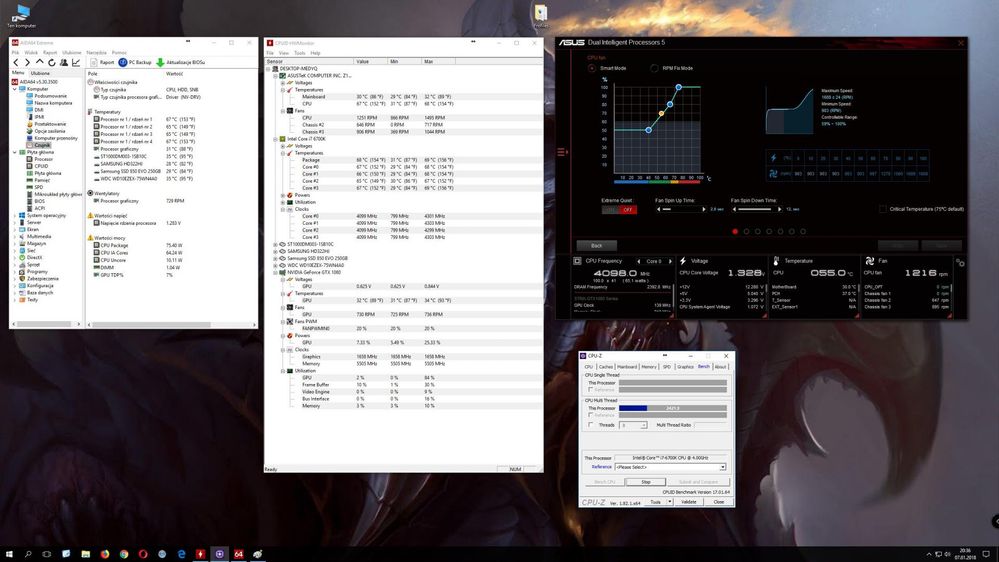Click the Validate button in CPU-Z
The height and width of the screenshot is (562, 999).
689,502
